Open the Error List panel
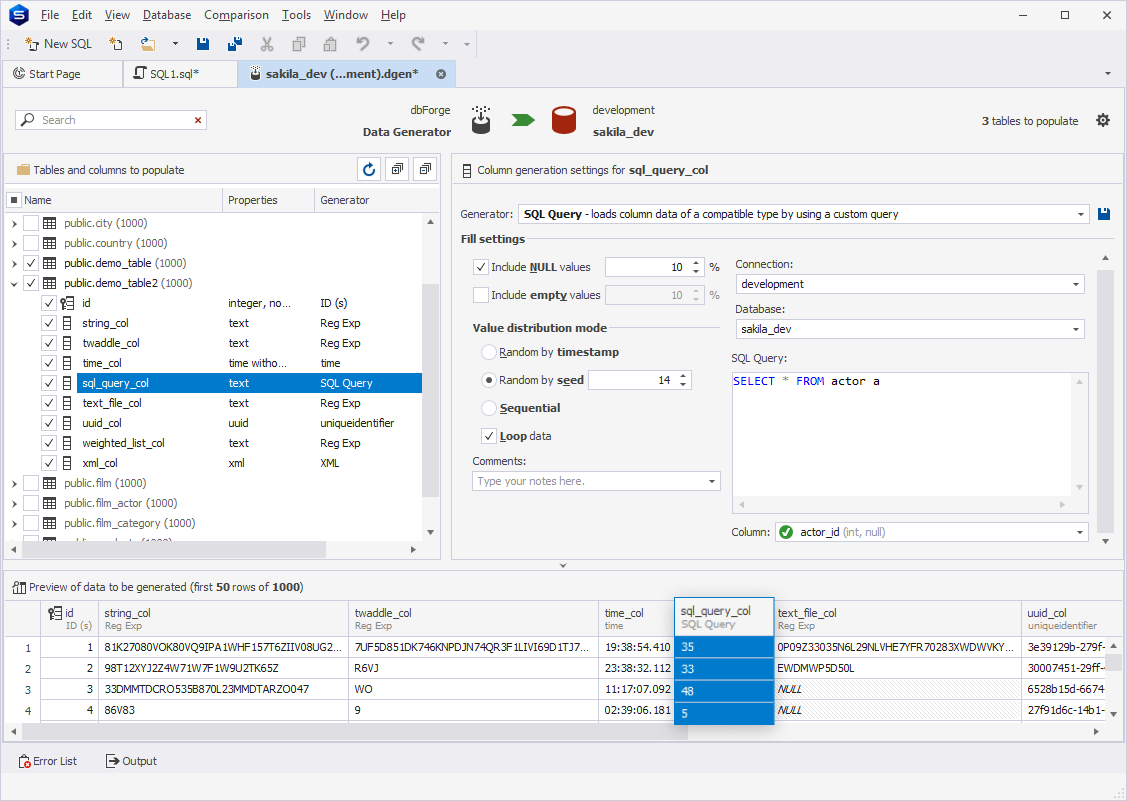 [x=48, y=761]
